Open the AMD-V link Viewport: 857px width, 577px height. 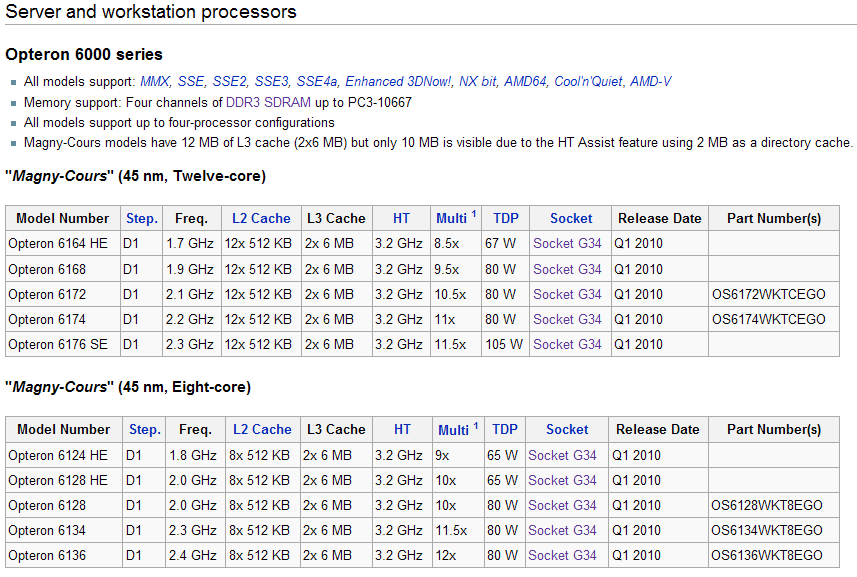coord(650,81)
